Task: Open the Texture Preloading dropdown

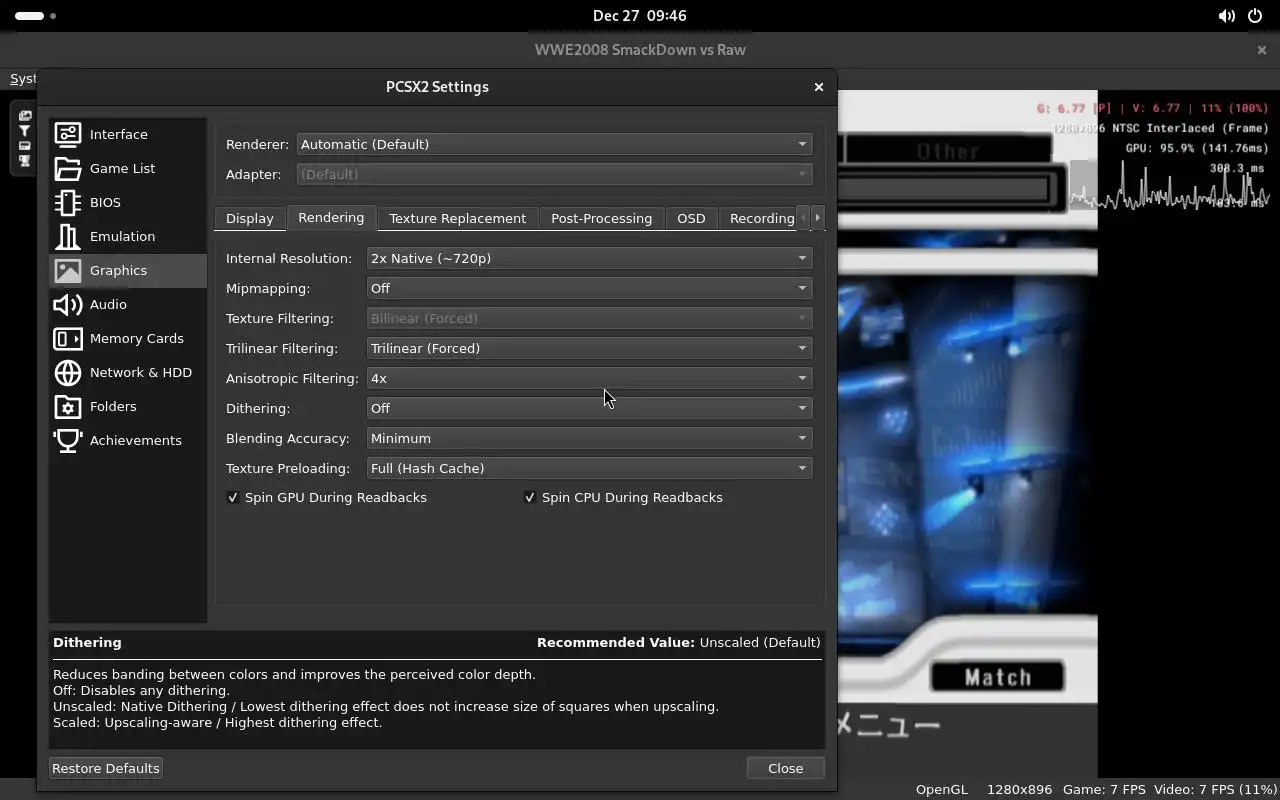Action: coord(589,468)
